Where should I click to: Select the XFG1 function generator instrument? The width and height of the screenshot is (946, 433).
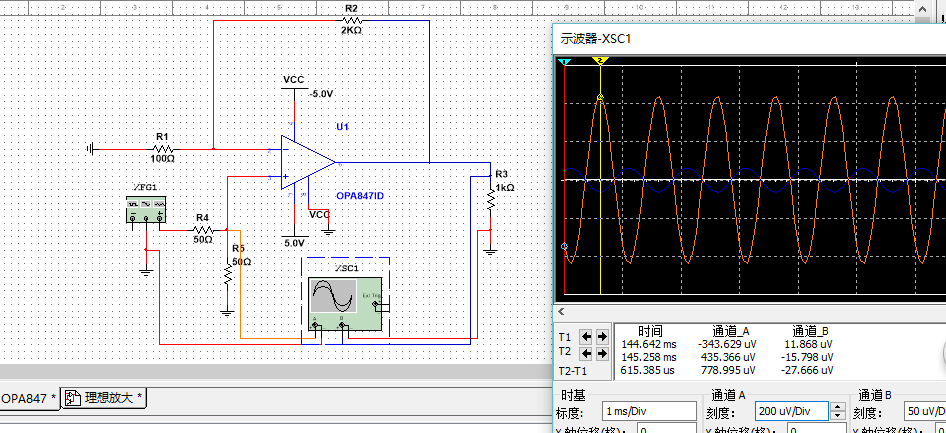pos(145,209)
